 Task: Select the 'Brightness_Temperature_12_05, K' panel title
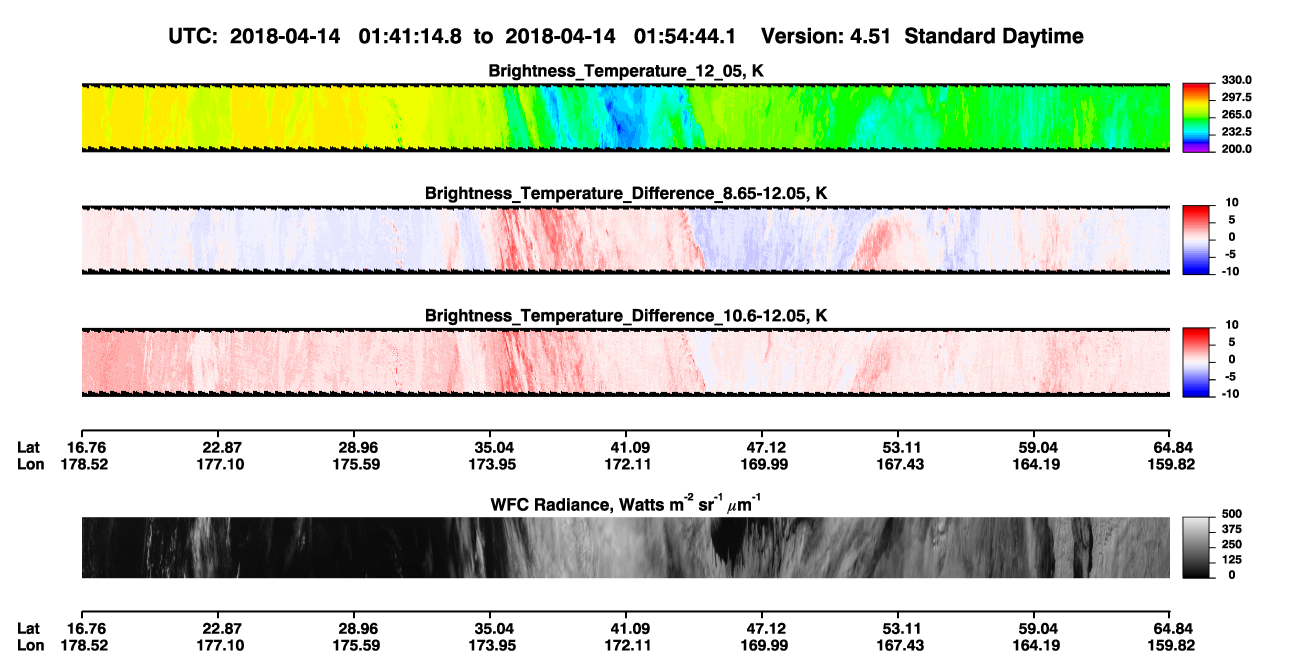(626, 71)
